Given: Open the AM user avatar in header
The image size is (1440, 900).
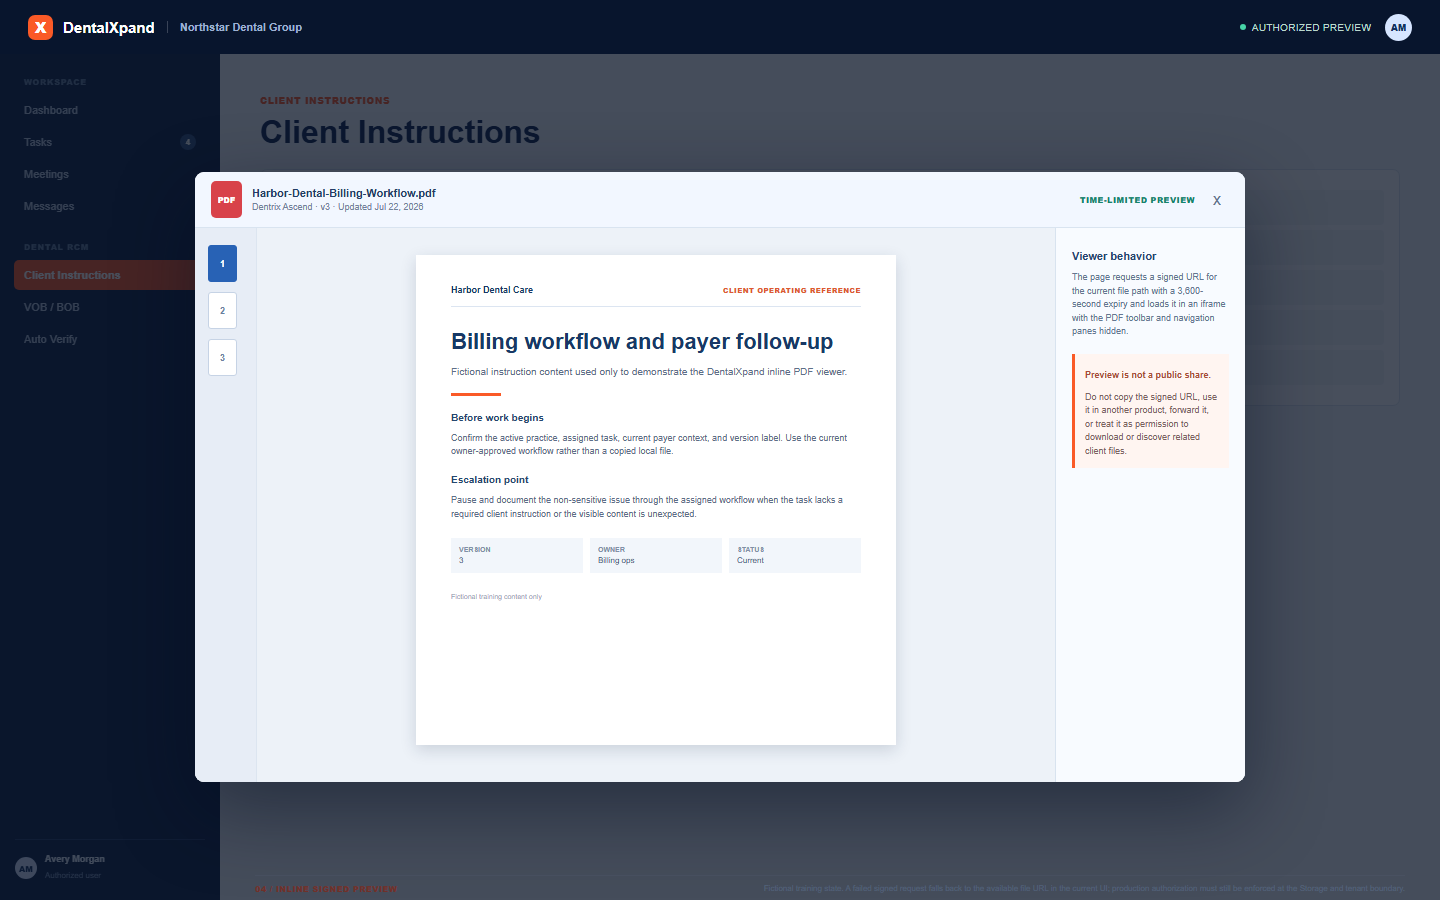Looking at the screenshot, I should pyautogui.click(x=1398, y=27).
